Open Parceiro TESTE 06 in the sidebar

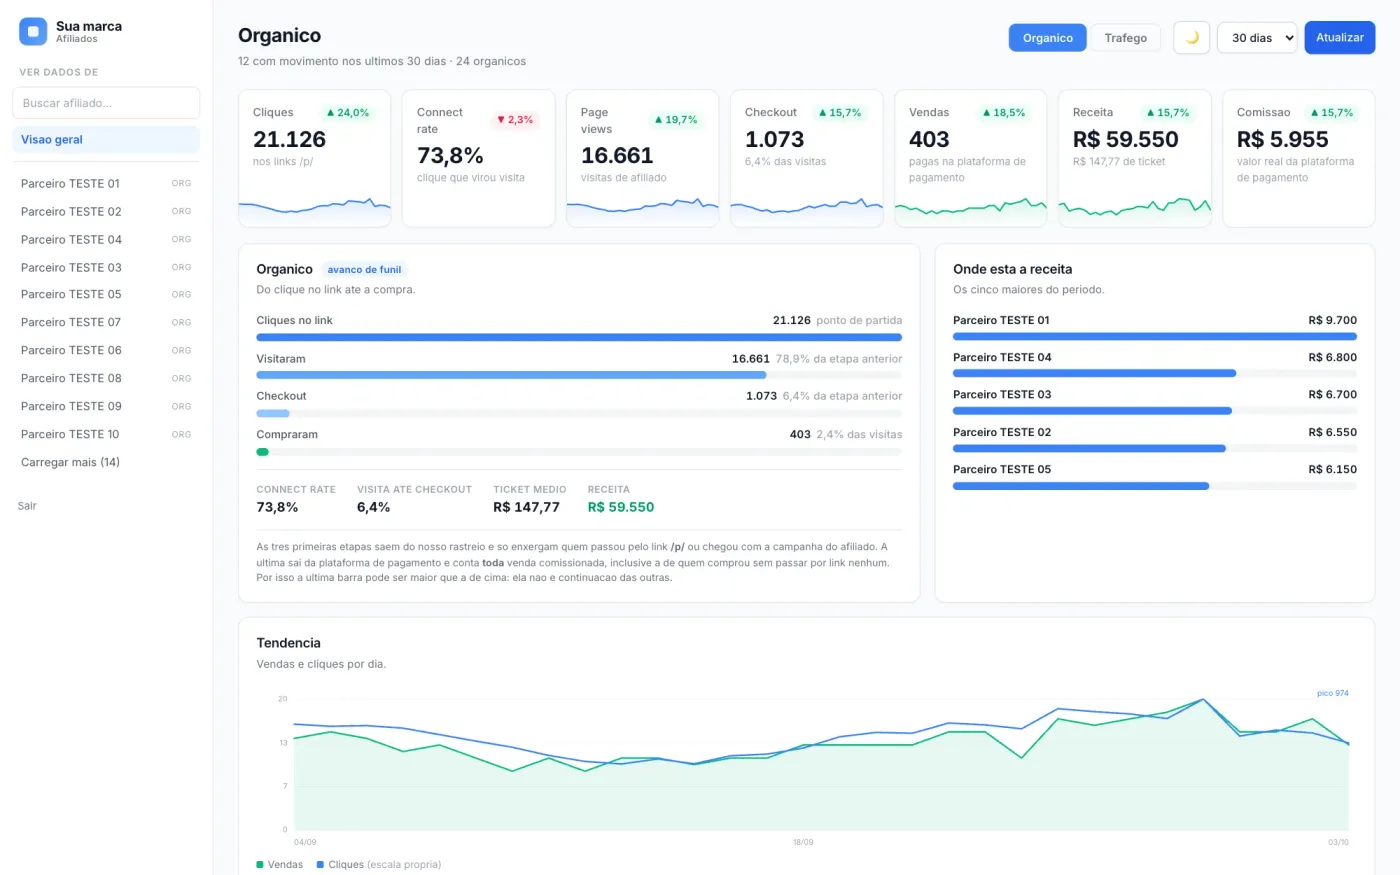pyautogui.click(x=106, y=351)
